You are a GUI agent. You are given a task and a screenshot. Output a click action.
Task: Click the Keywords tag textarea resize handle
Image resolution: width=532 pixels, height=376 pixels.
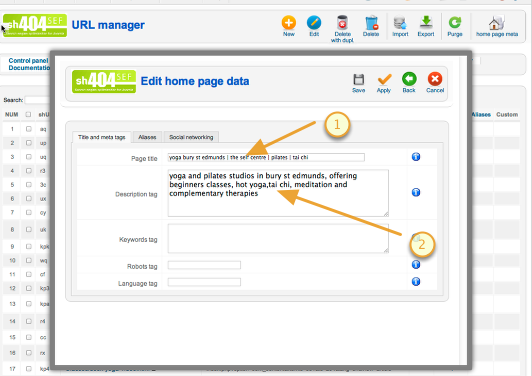(x=386, y=250)
